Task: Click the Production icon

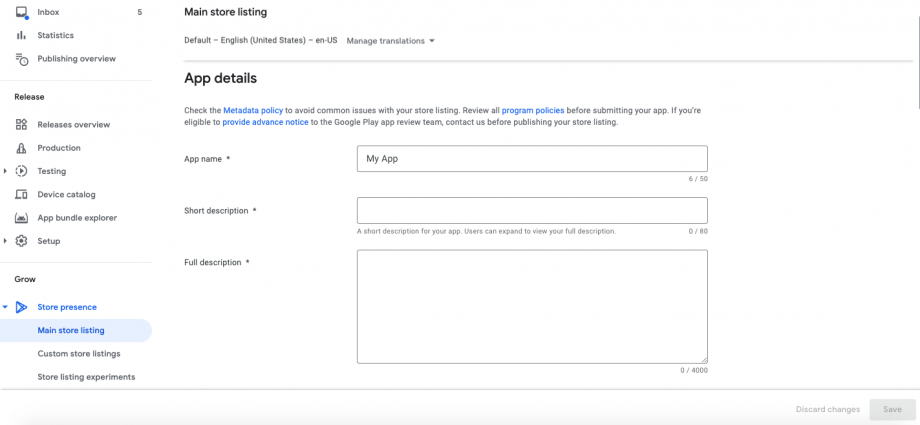Action: [21, 148]
